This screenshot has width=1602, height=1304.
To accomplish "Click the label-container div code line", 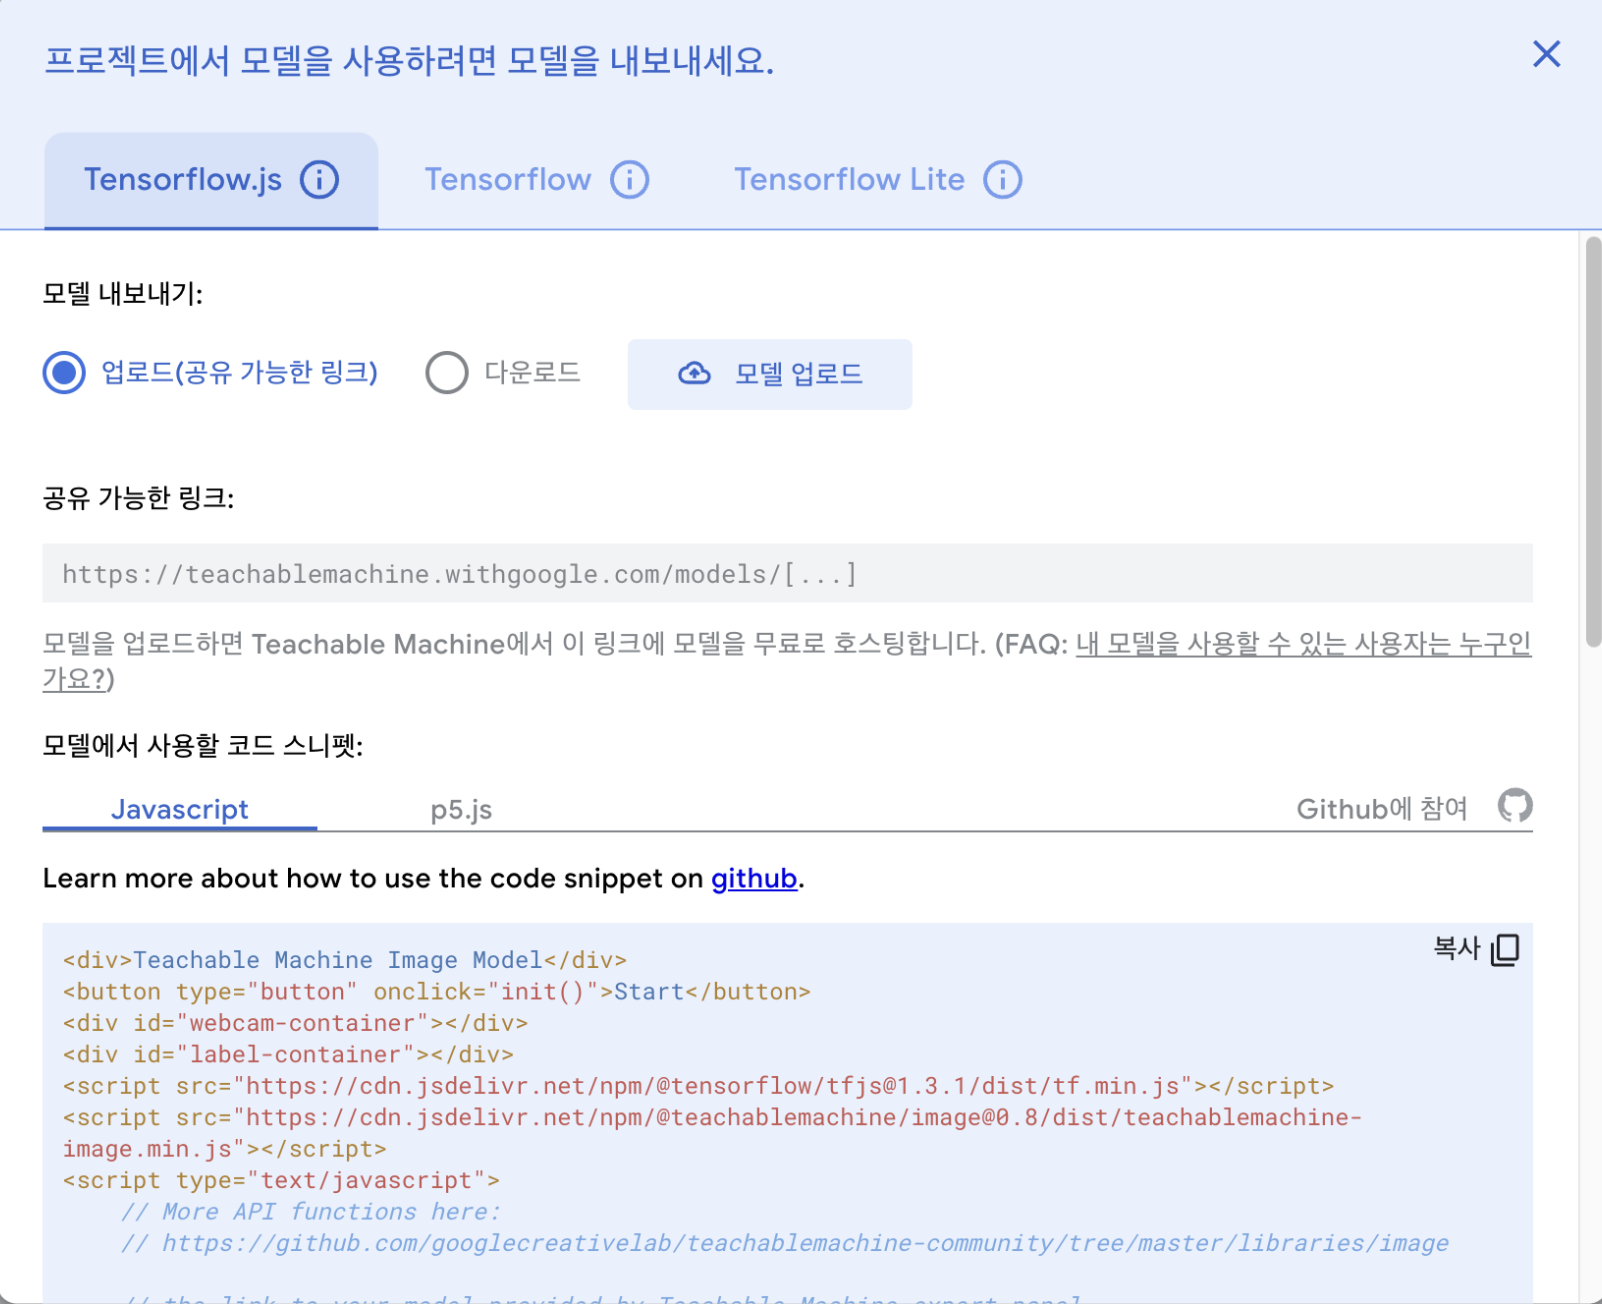I will (x=288, y=1054).
